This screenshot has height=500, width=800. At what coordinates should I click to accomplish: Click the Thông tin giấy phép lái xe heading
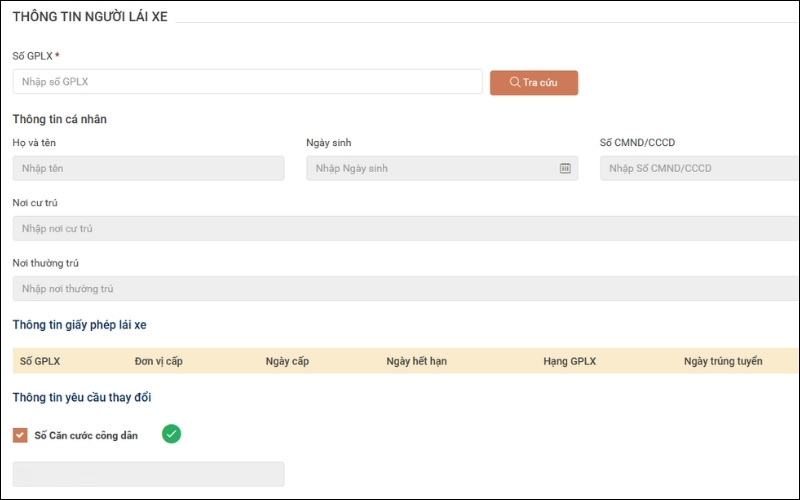[80, 325]
